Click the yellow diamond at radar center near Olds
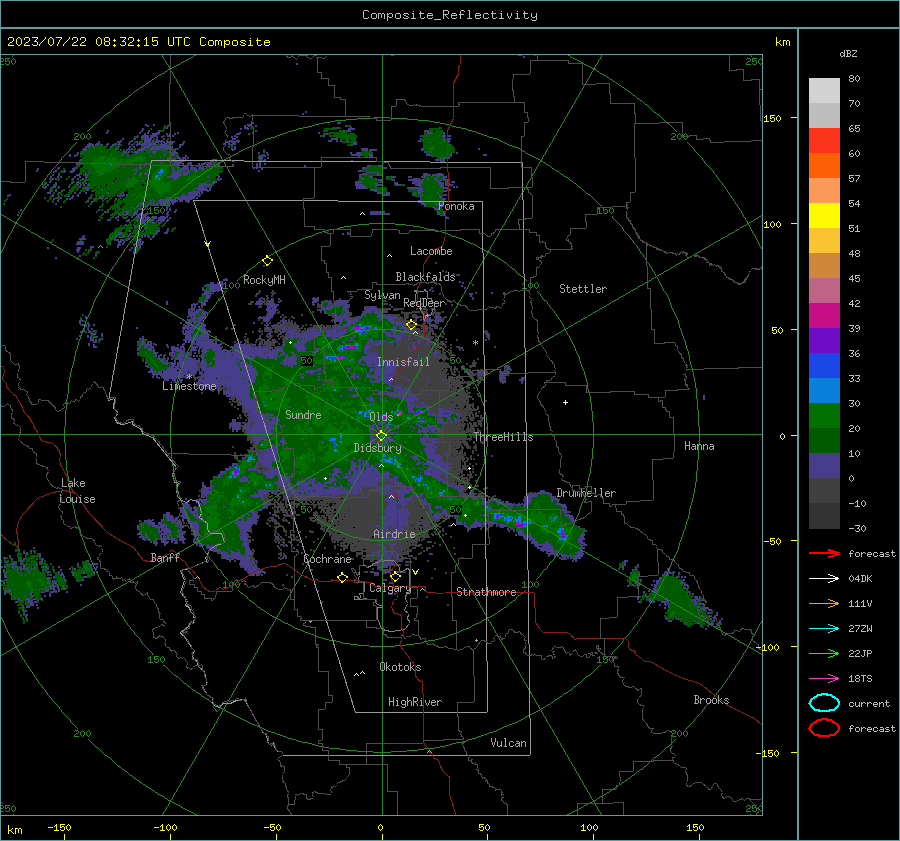Image resolution: width=900 pixels, height=841 pixels. click(x=381, y=436)
